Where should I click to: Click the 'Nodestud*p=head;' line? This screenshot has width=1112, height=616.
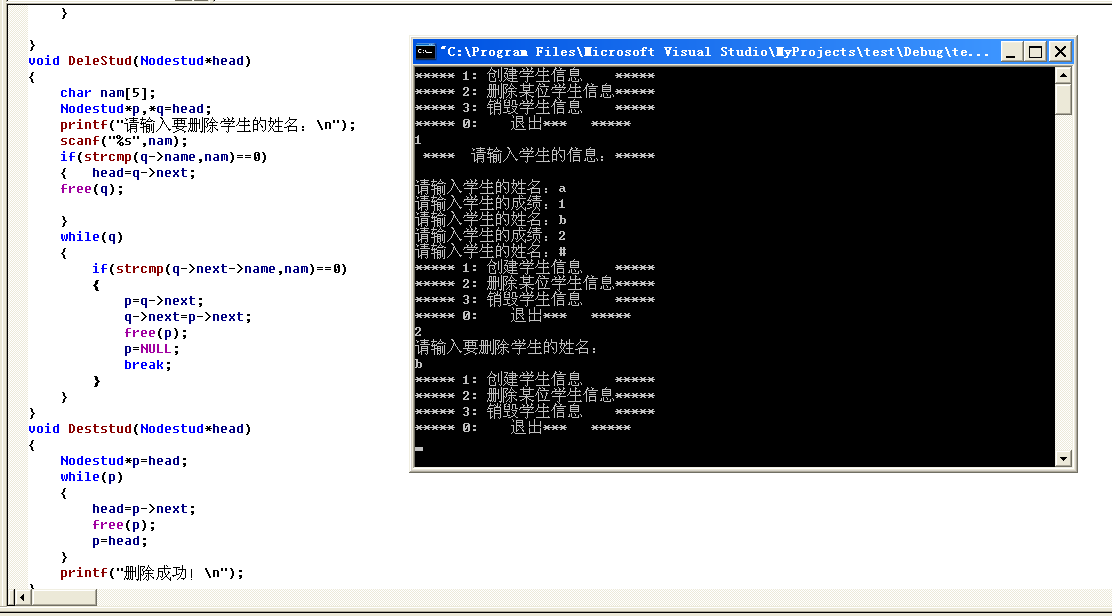[x=124, y=461]
